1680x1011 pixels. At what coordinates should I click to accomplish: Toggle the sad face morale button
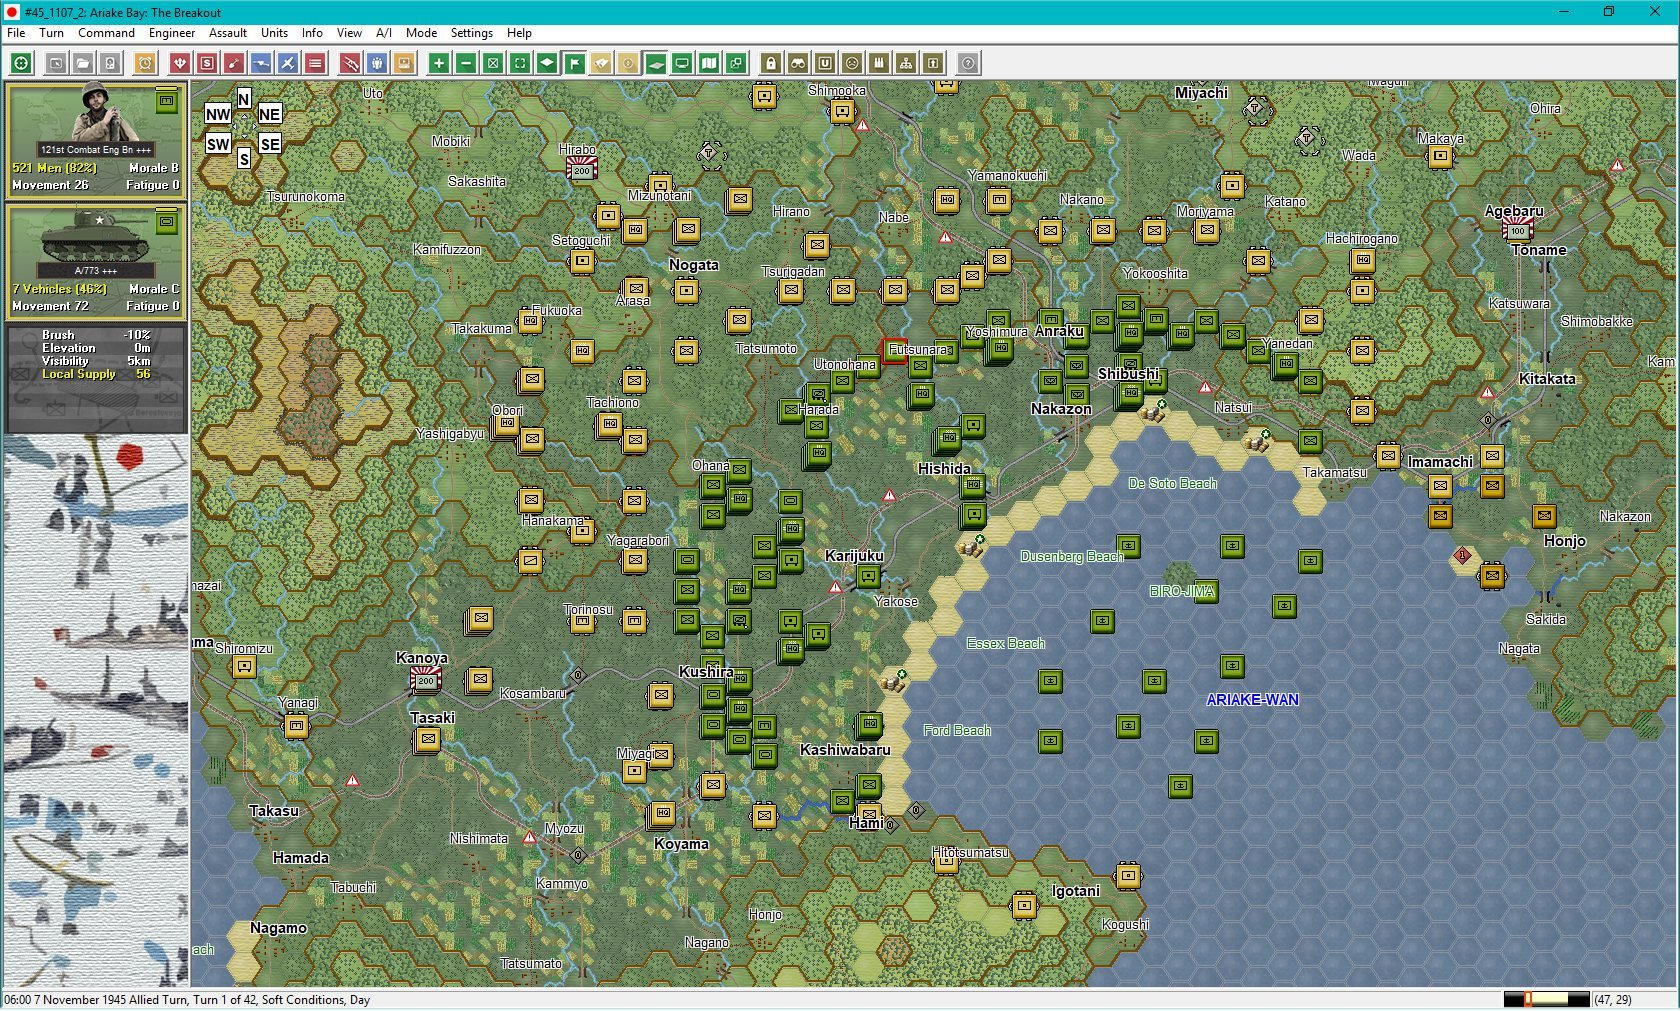click(x=852, y=64)
